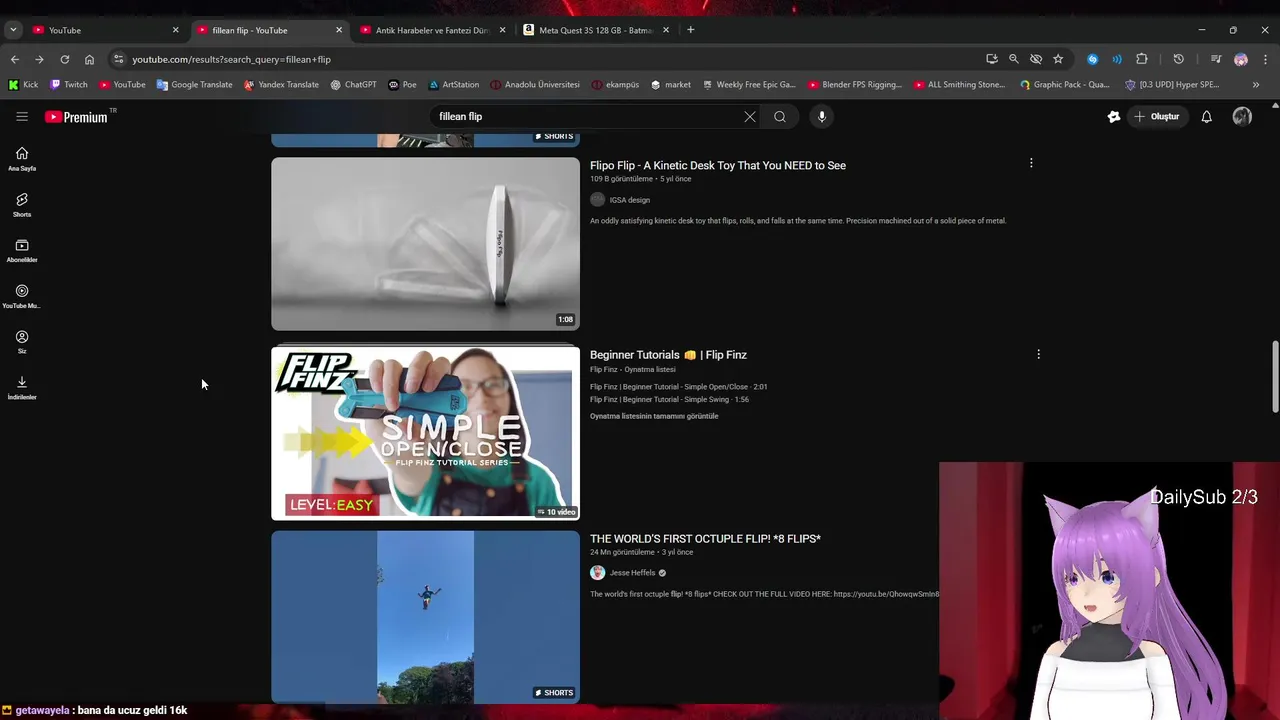1280x720 pixels.
Task: Open Chrome three-dot menu
Action: pos(1265,59)
